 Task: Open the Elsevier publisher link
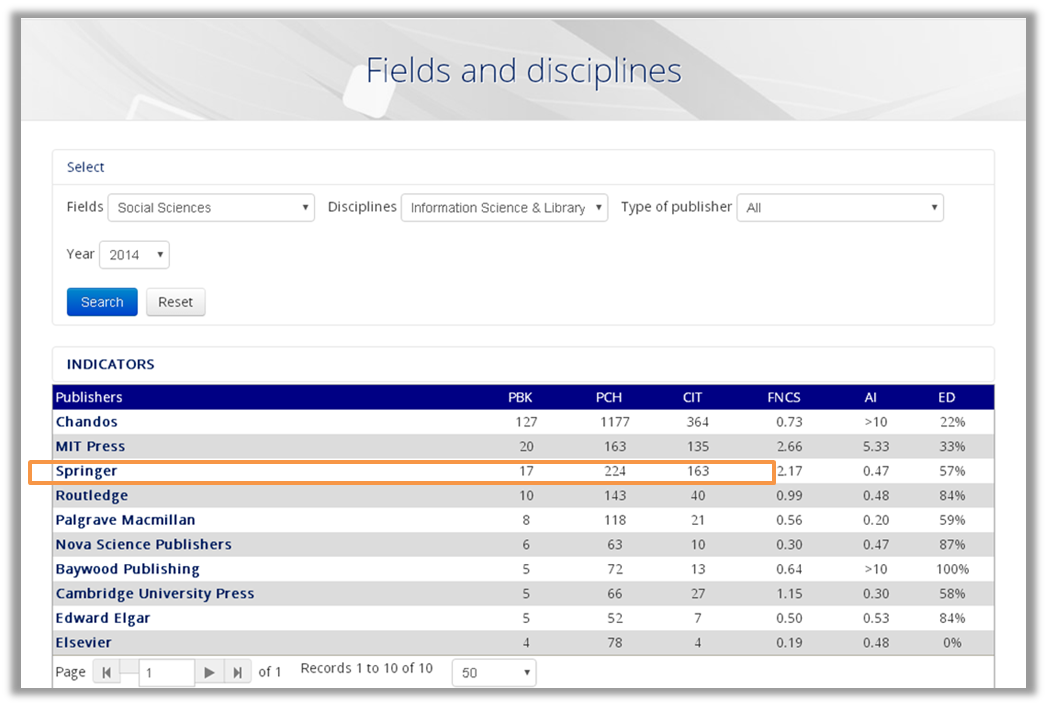tap(83, 643)
